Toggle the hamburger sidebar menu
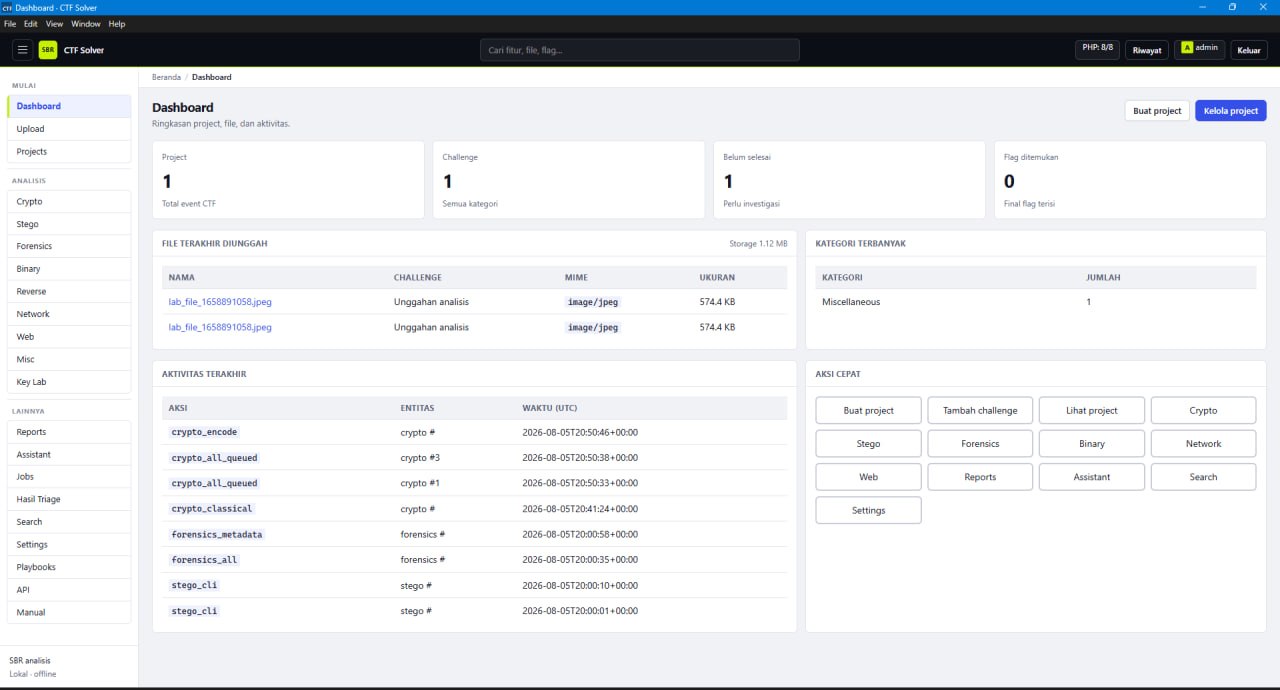The width and height of the screenshot is (1280, 690). 22,50
